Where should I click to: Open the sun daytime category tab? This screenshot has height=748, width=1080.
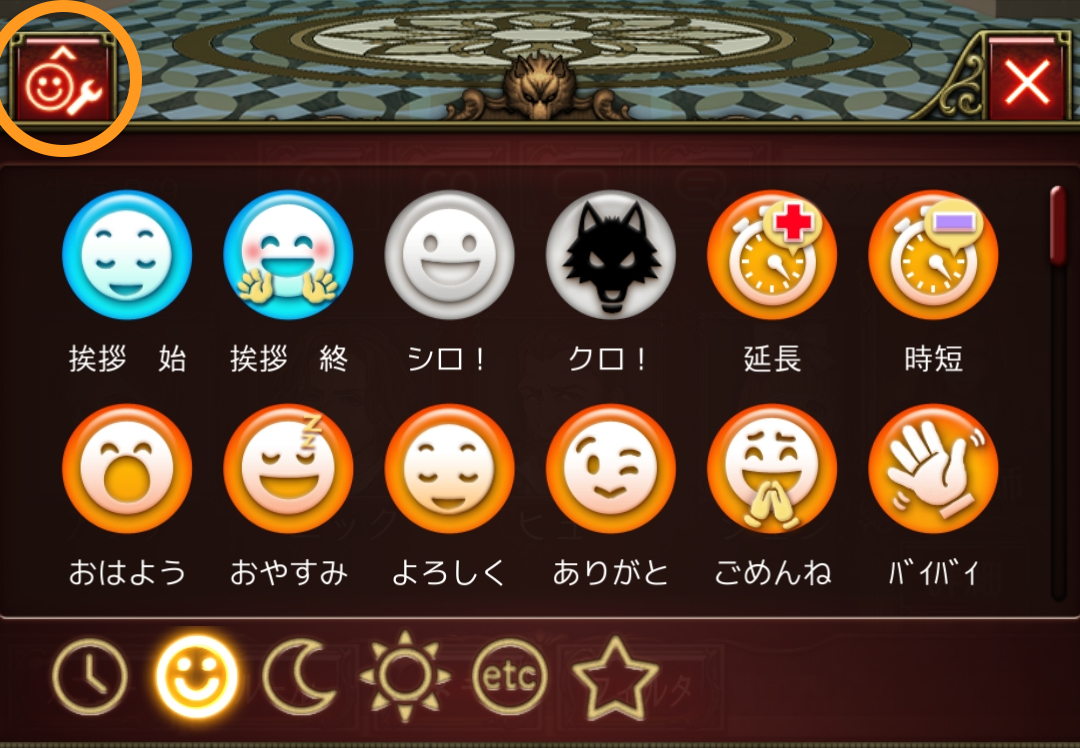point(405,676)
